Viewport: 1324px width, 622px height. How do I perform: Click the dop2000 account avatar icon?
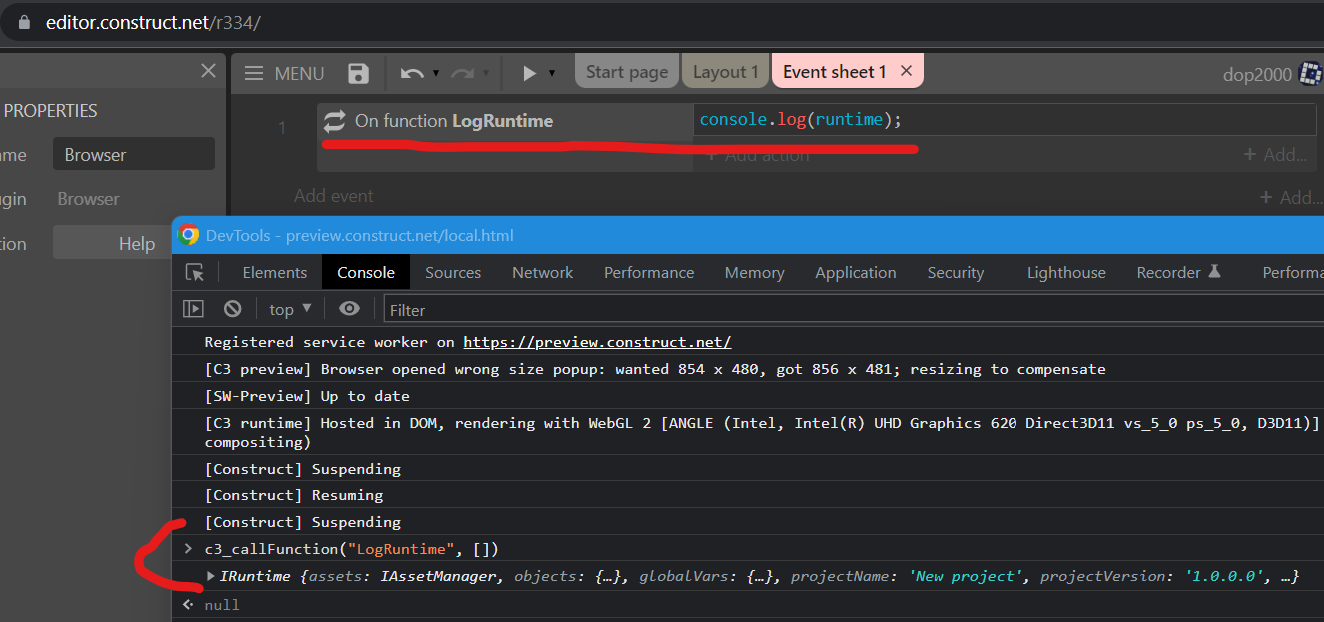pos(1310,73)
